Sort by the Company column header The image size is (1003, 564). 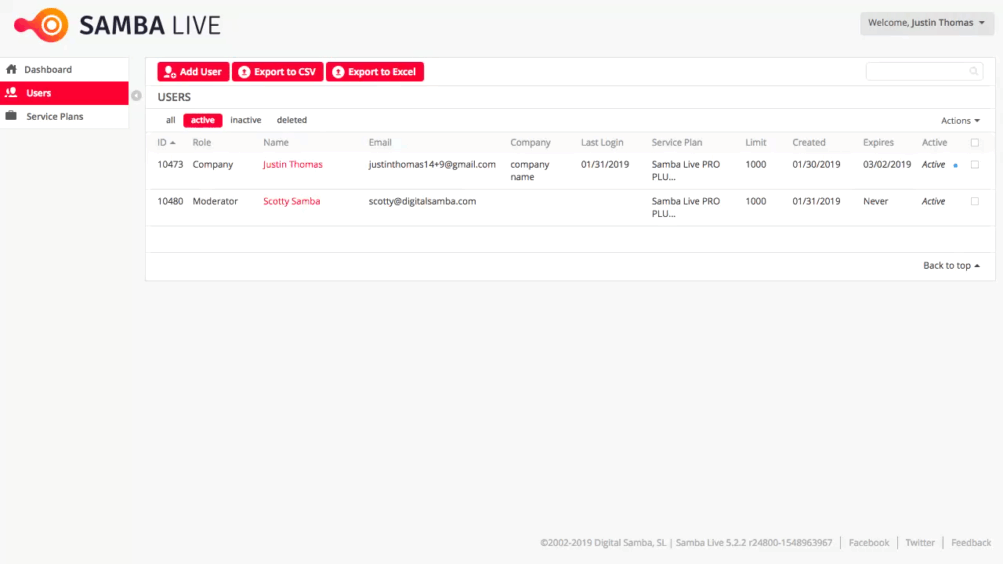530,143
